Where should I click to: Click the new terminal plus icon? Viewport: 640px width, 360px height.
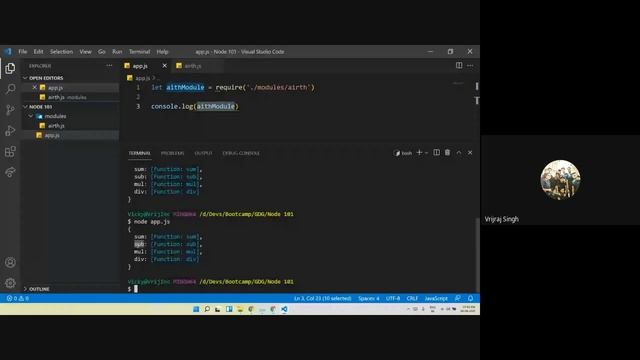point(419,152)
